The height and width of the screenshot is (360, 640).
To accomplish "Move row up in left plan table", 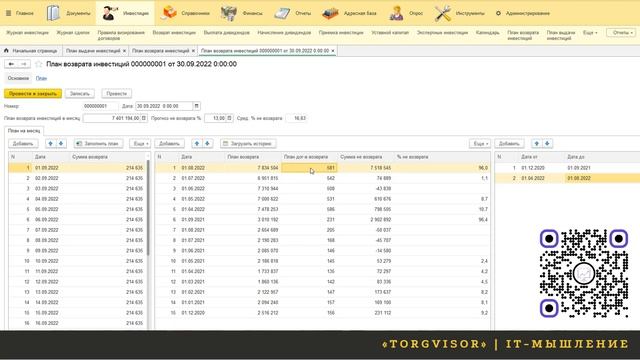I will click(51, 144).
